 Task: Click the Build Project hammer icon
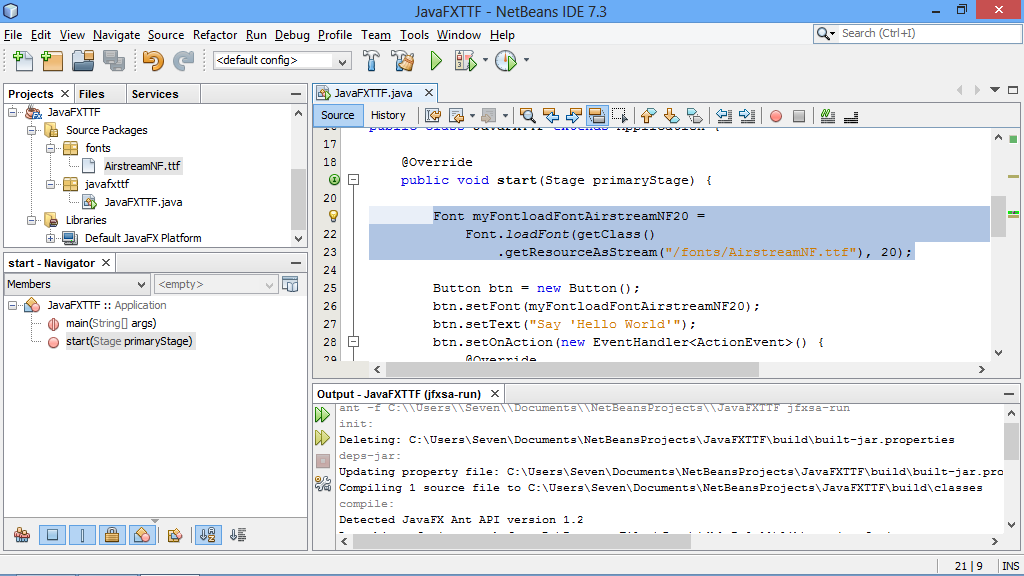[372, 61]
